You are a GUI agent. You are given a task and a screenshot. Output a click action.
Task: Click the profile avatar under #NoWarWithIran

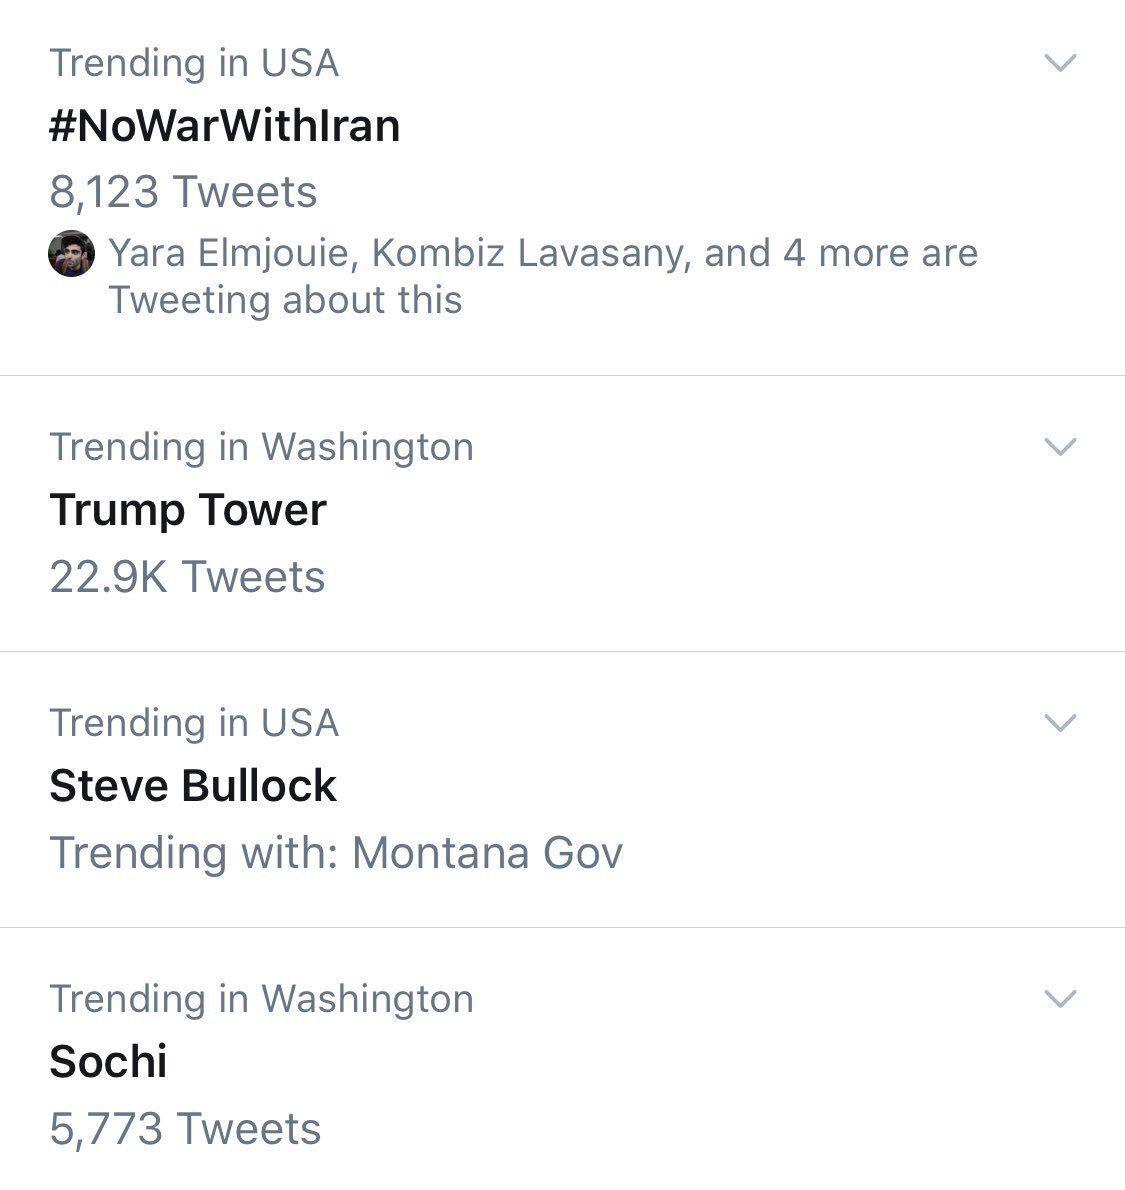click(x=72, y=254)
